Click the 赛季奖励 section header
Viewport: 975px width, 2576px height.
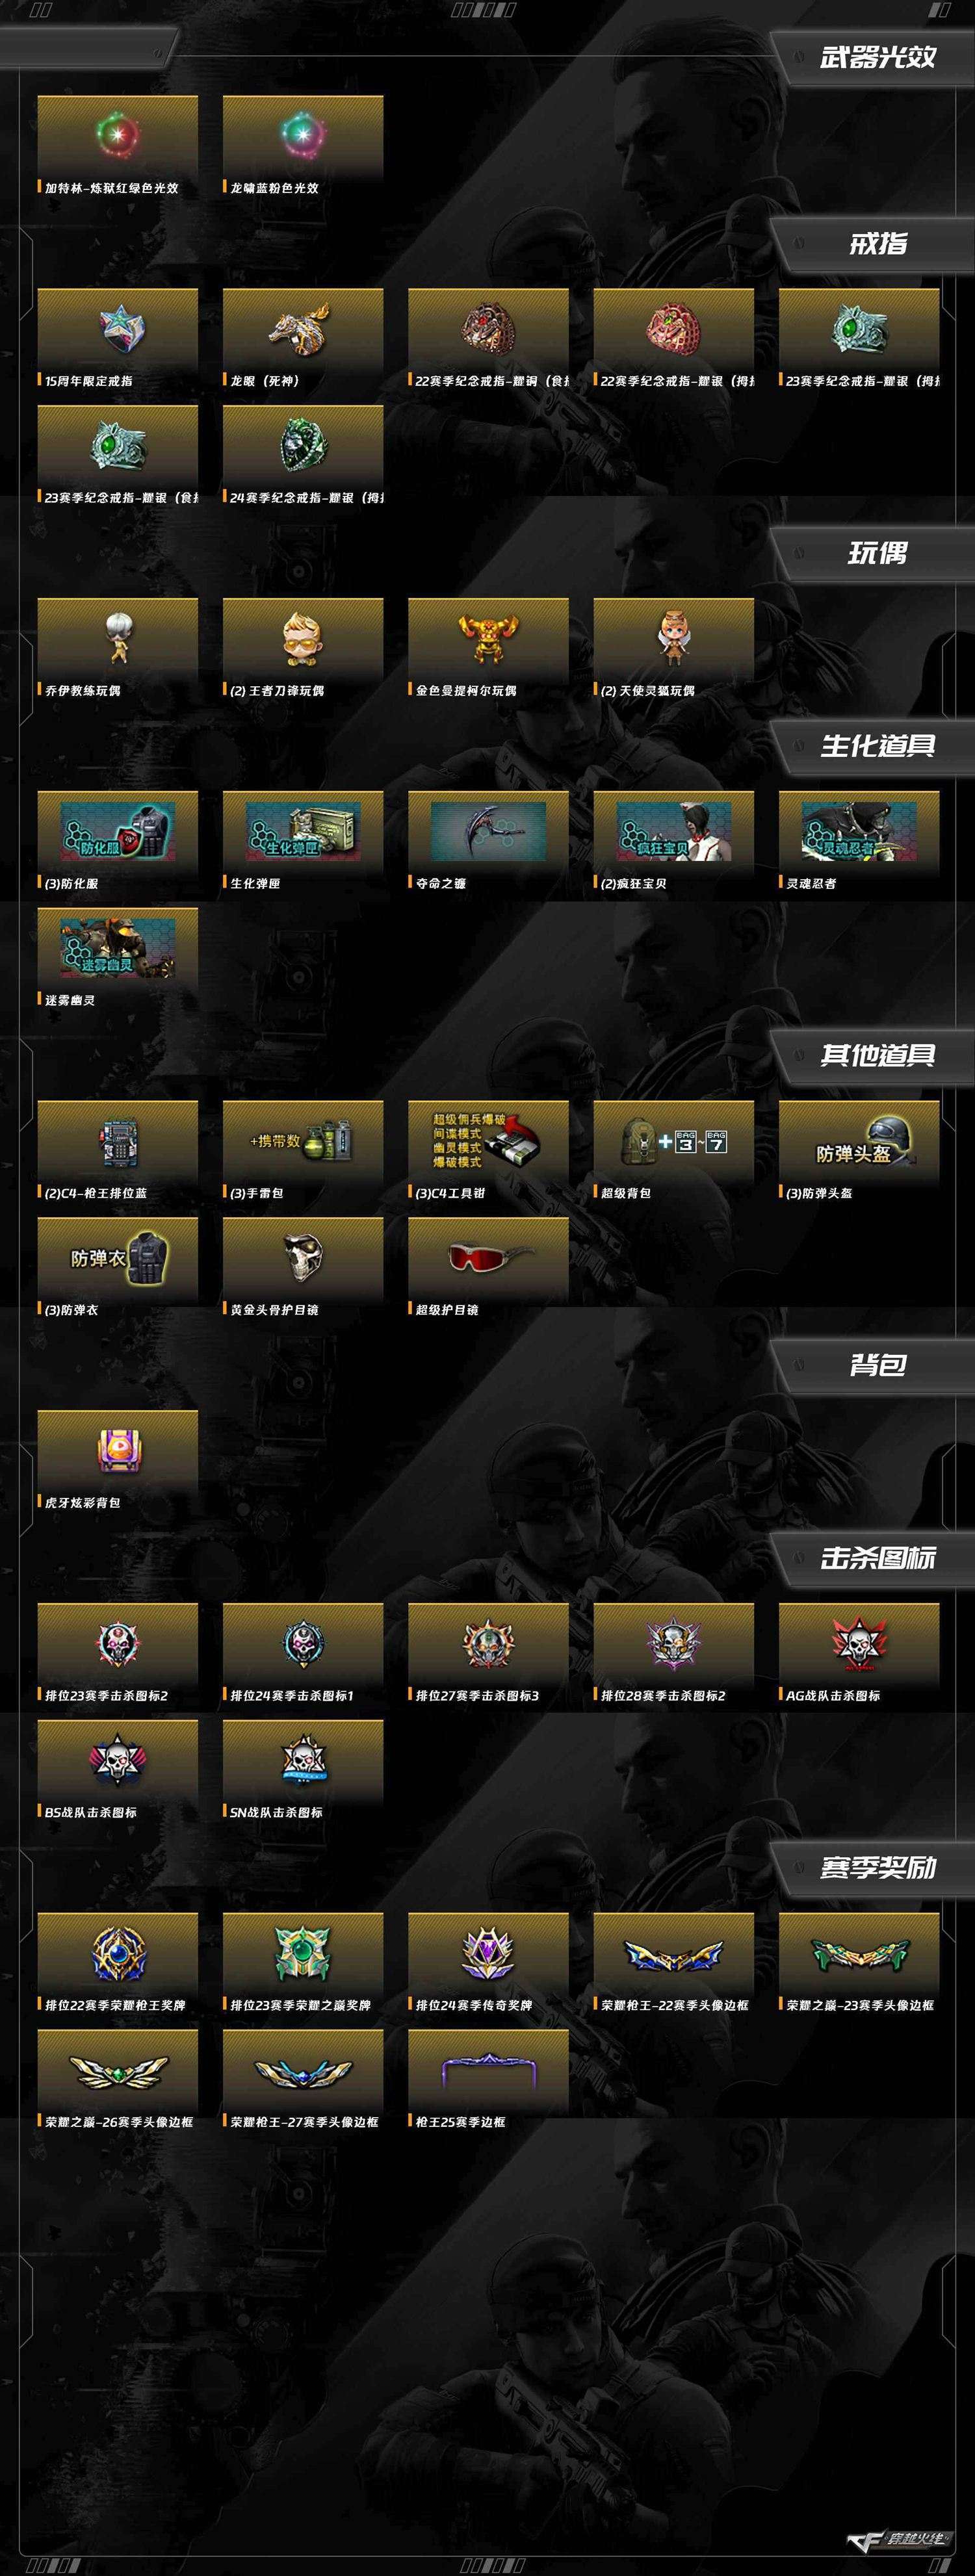click(878, 1867)
